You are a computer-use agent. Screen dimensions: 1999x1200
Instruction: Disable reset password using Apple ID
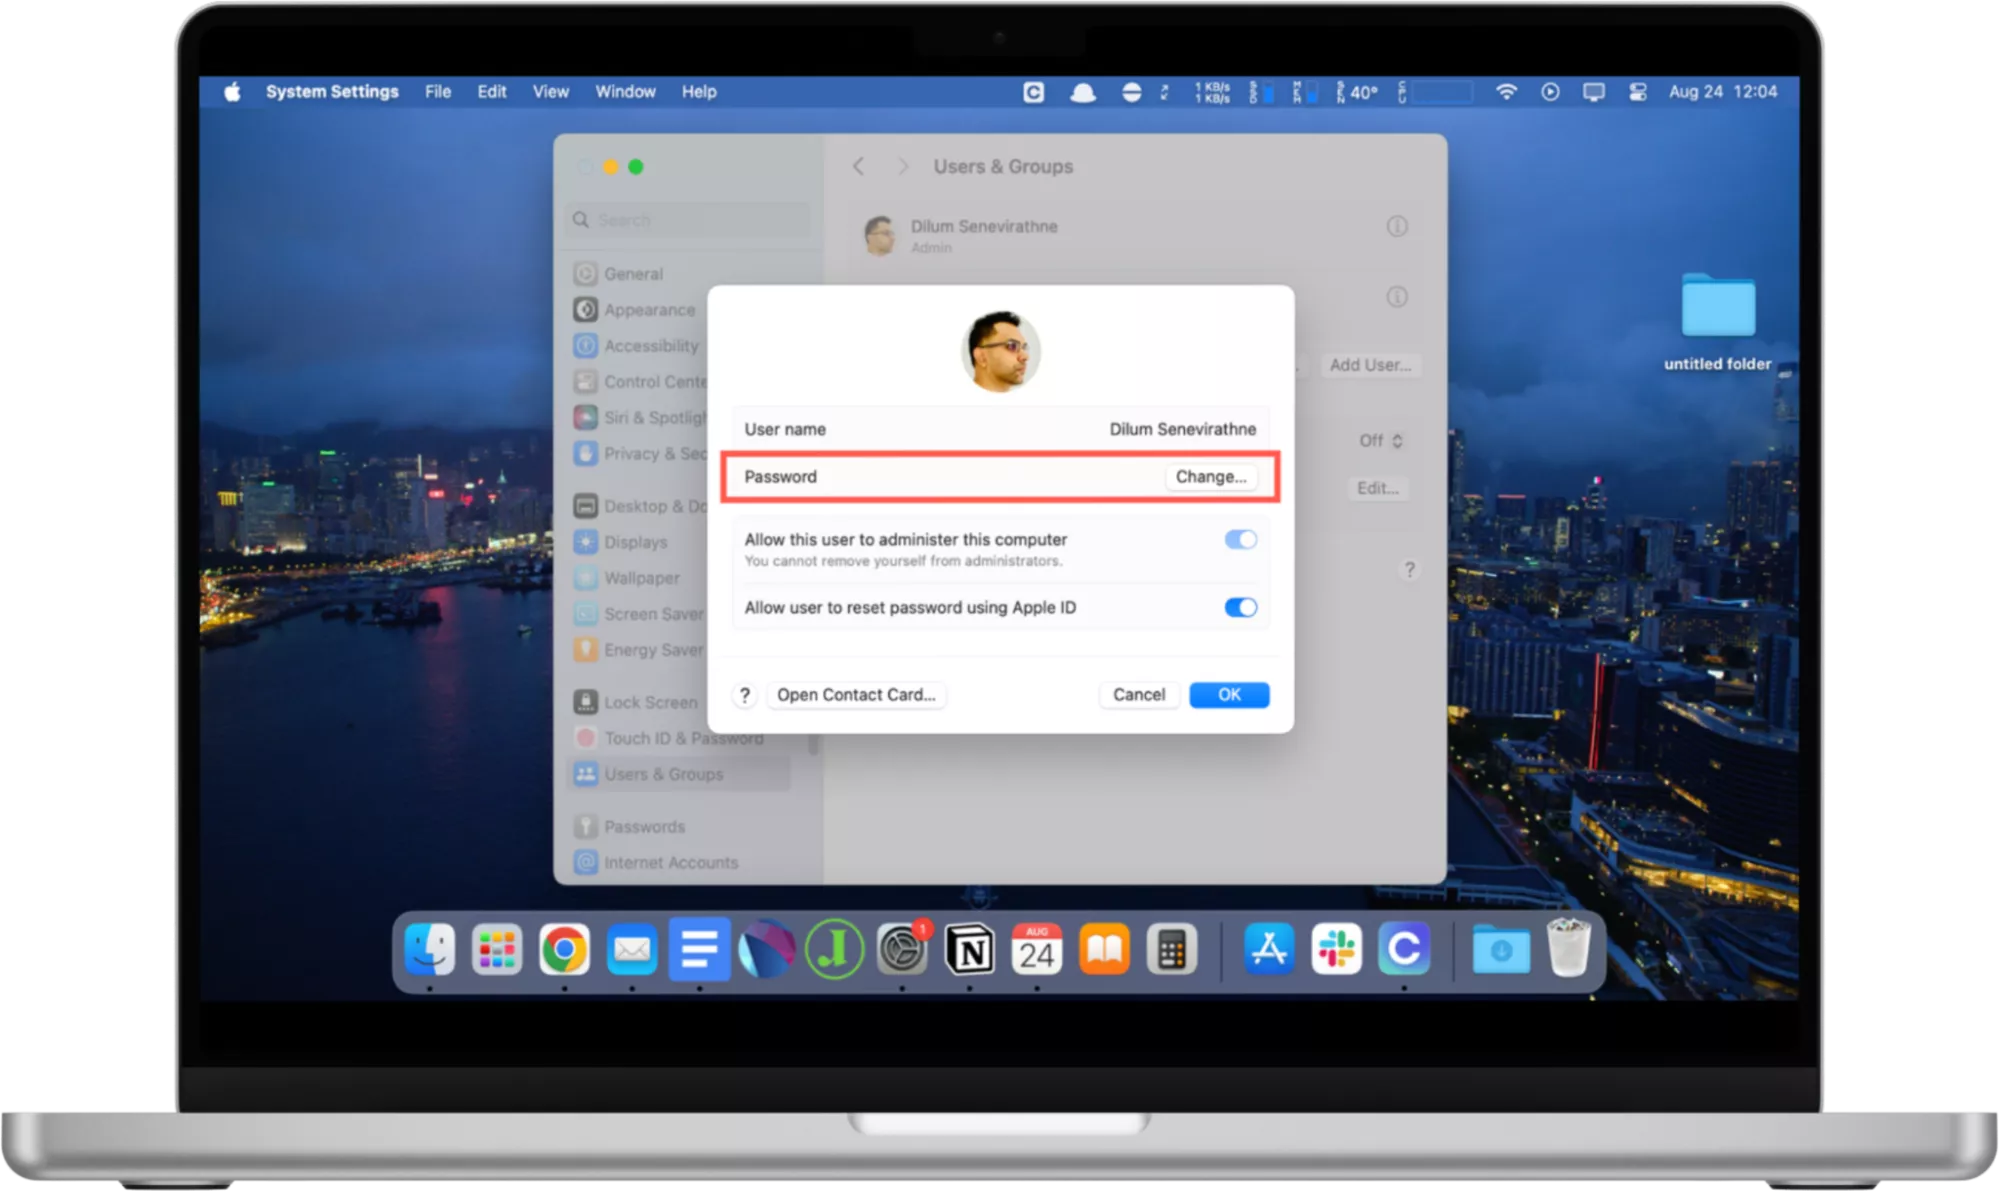1240,608
